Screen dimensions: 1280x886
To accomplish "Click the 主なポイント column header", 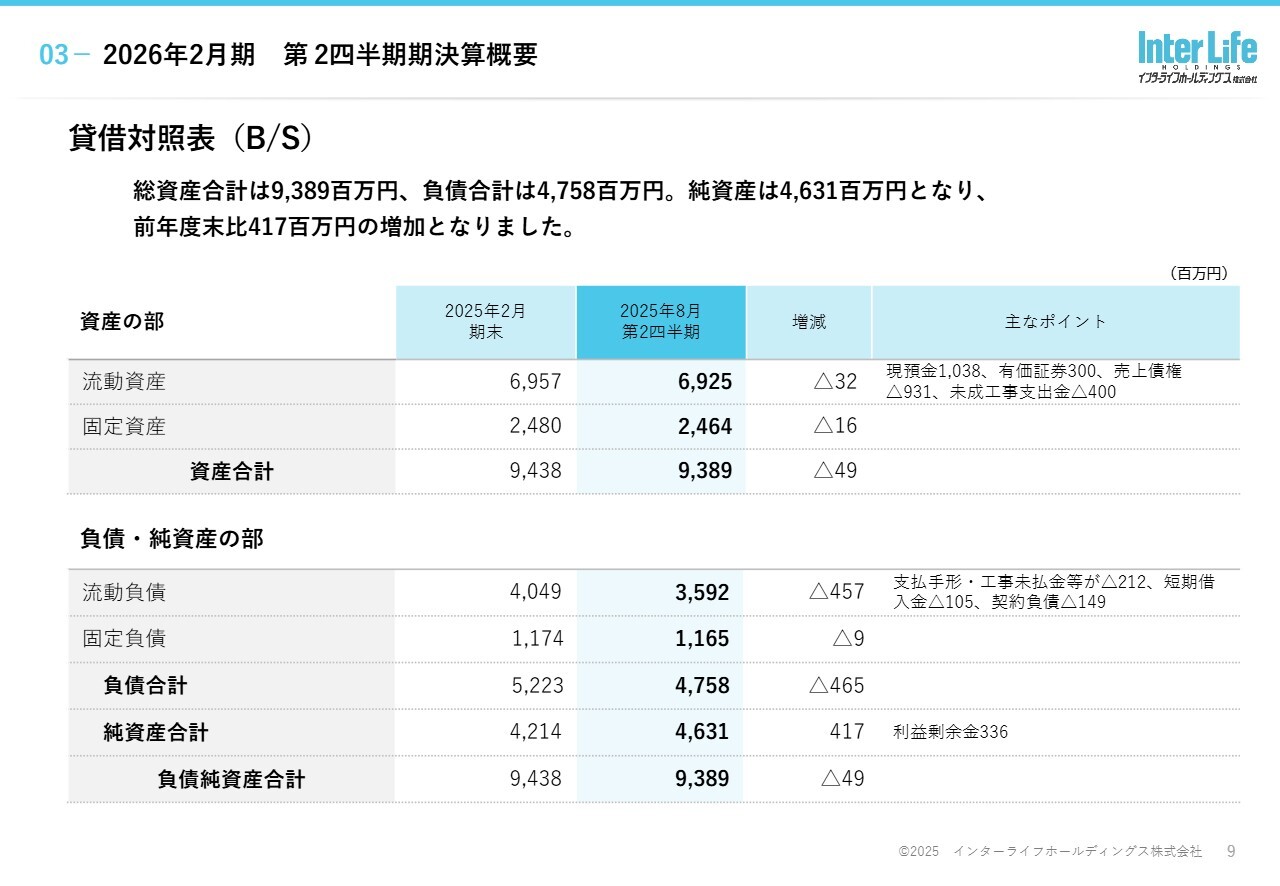I will click(x=1055, y=322).
